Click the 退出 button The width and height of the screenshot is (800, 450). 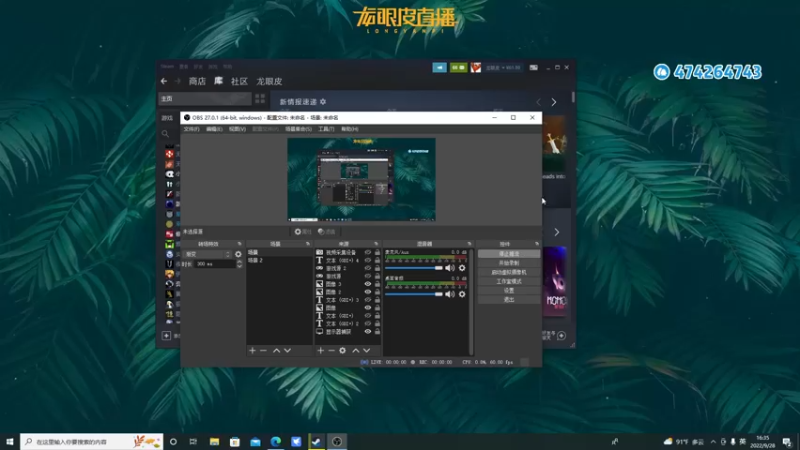pos(509,299)
